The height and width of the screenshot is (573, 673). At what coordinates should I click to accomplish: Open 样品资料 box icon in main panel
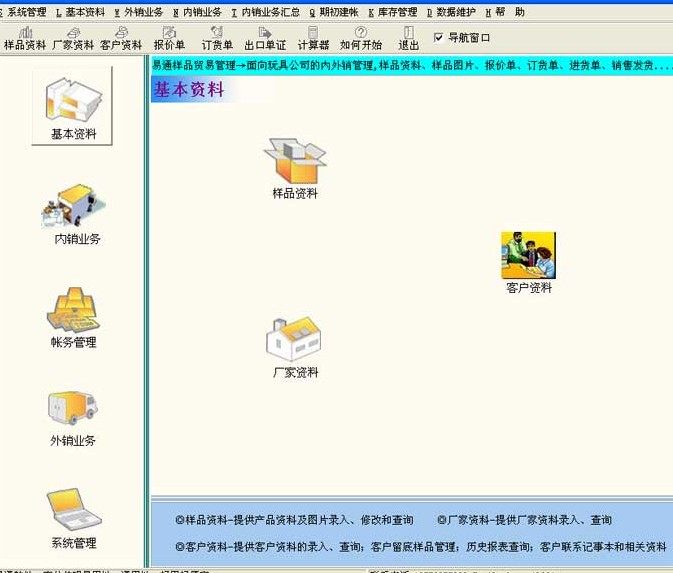pos(295,166)
